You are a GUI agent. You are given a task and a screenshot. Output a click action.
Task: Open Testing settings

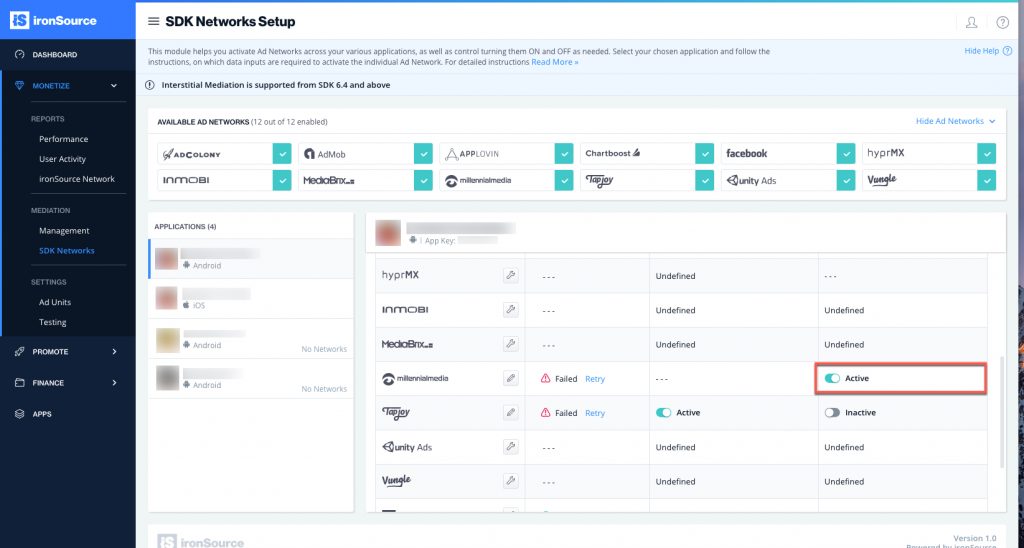(52, 322)
